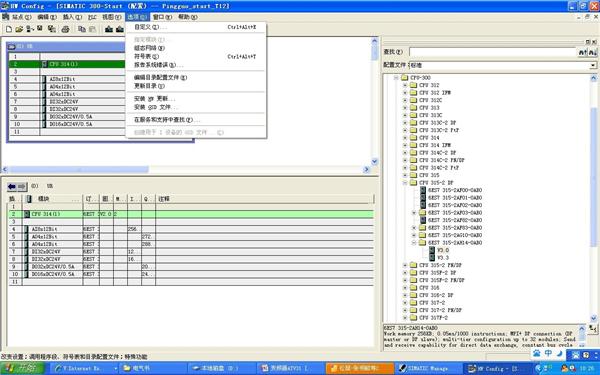Expand the CPU 317-2 PN/DP folder
The image size is (600, 375).
405,310
